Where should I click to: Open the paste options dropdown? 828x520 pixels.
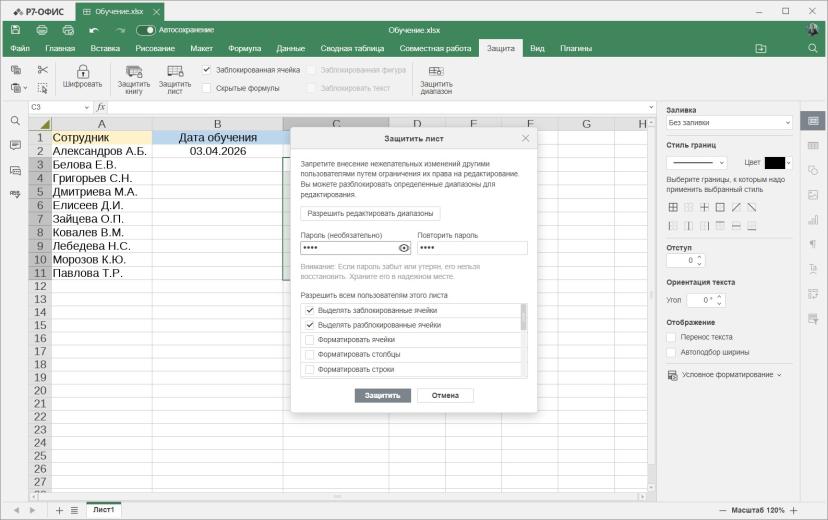pyautogui.click(x=25, y=88)
